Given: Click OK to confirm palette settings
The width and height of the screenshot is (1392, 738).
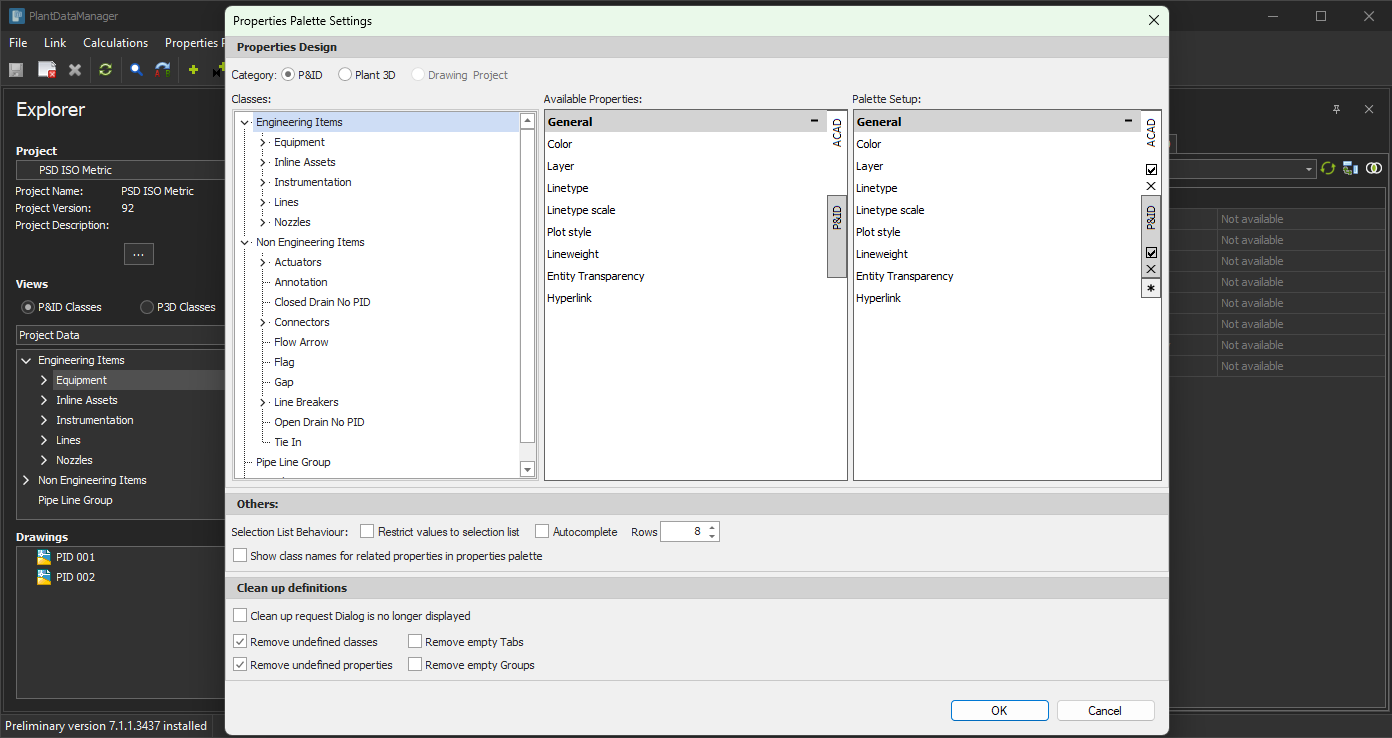Looking at the screenshot, I should [999, 710].
